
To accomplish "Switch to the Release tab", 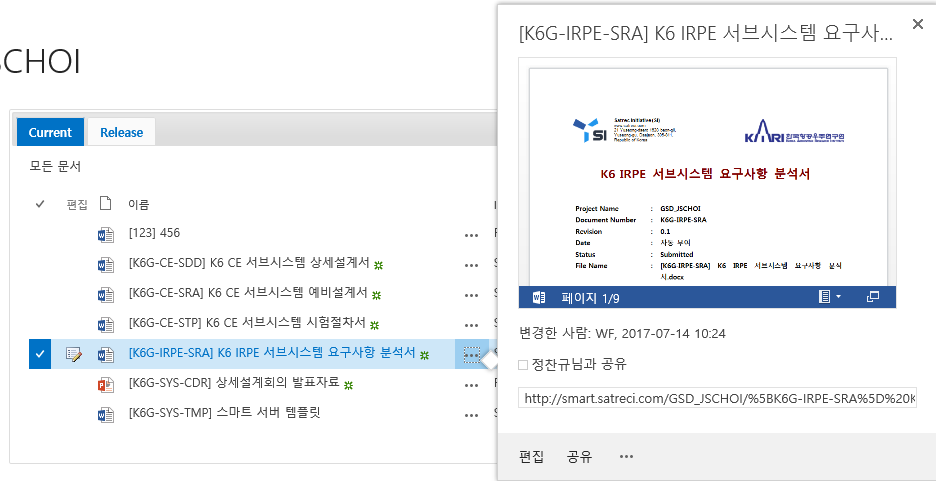I will click(121, 132).
